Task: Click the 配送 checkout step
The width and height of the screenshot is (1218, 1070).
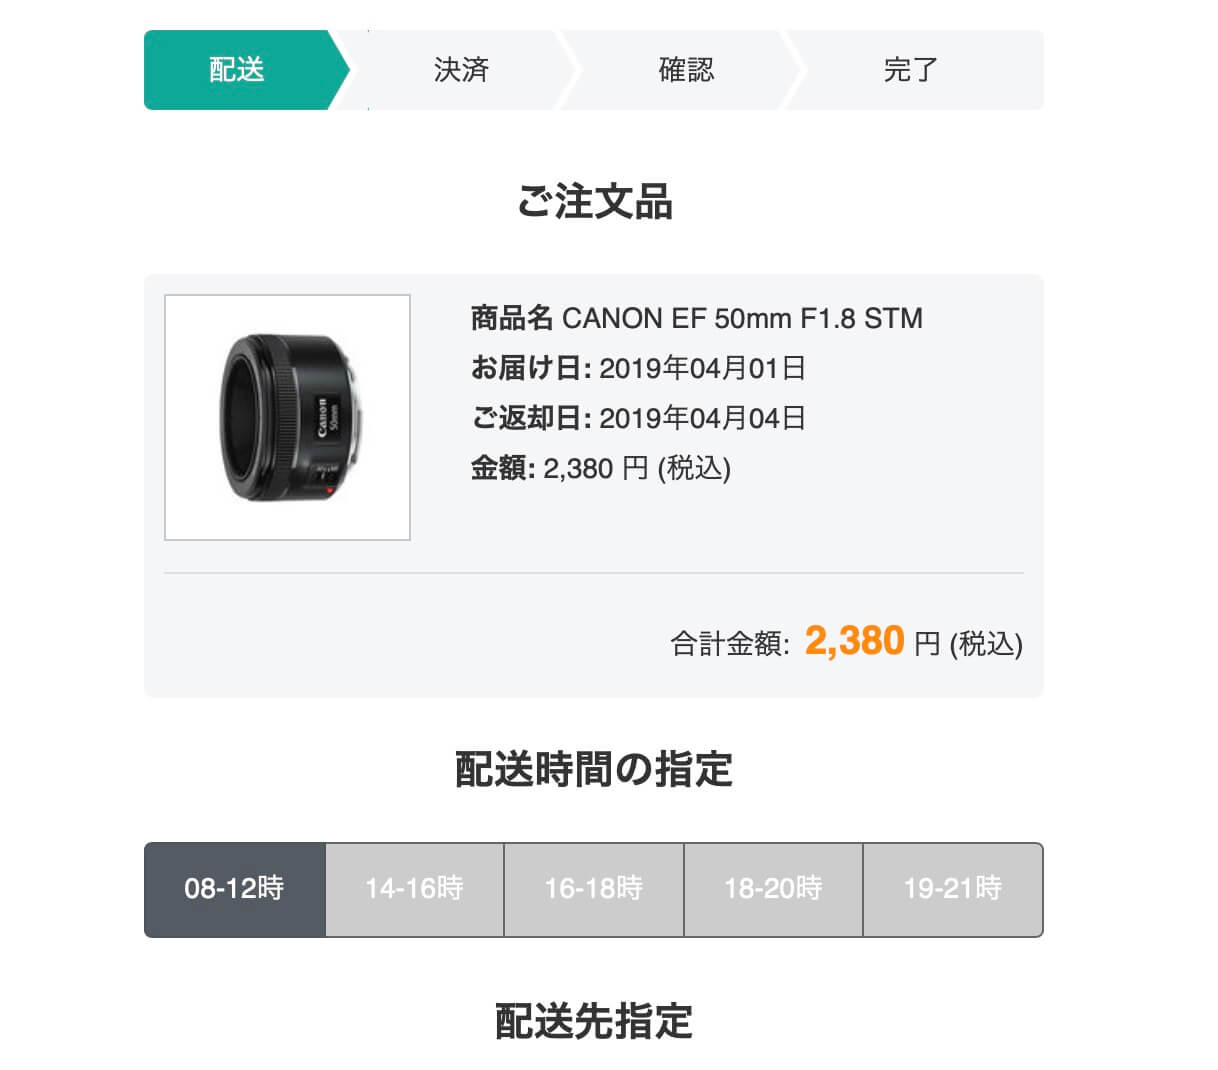Action: click(238, 70)
